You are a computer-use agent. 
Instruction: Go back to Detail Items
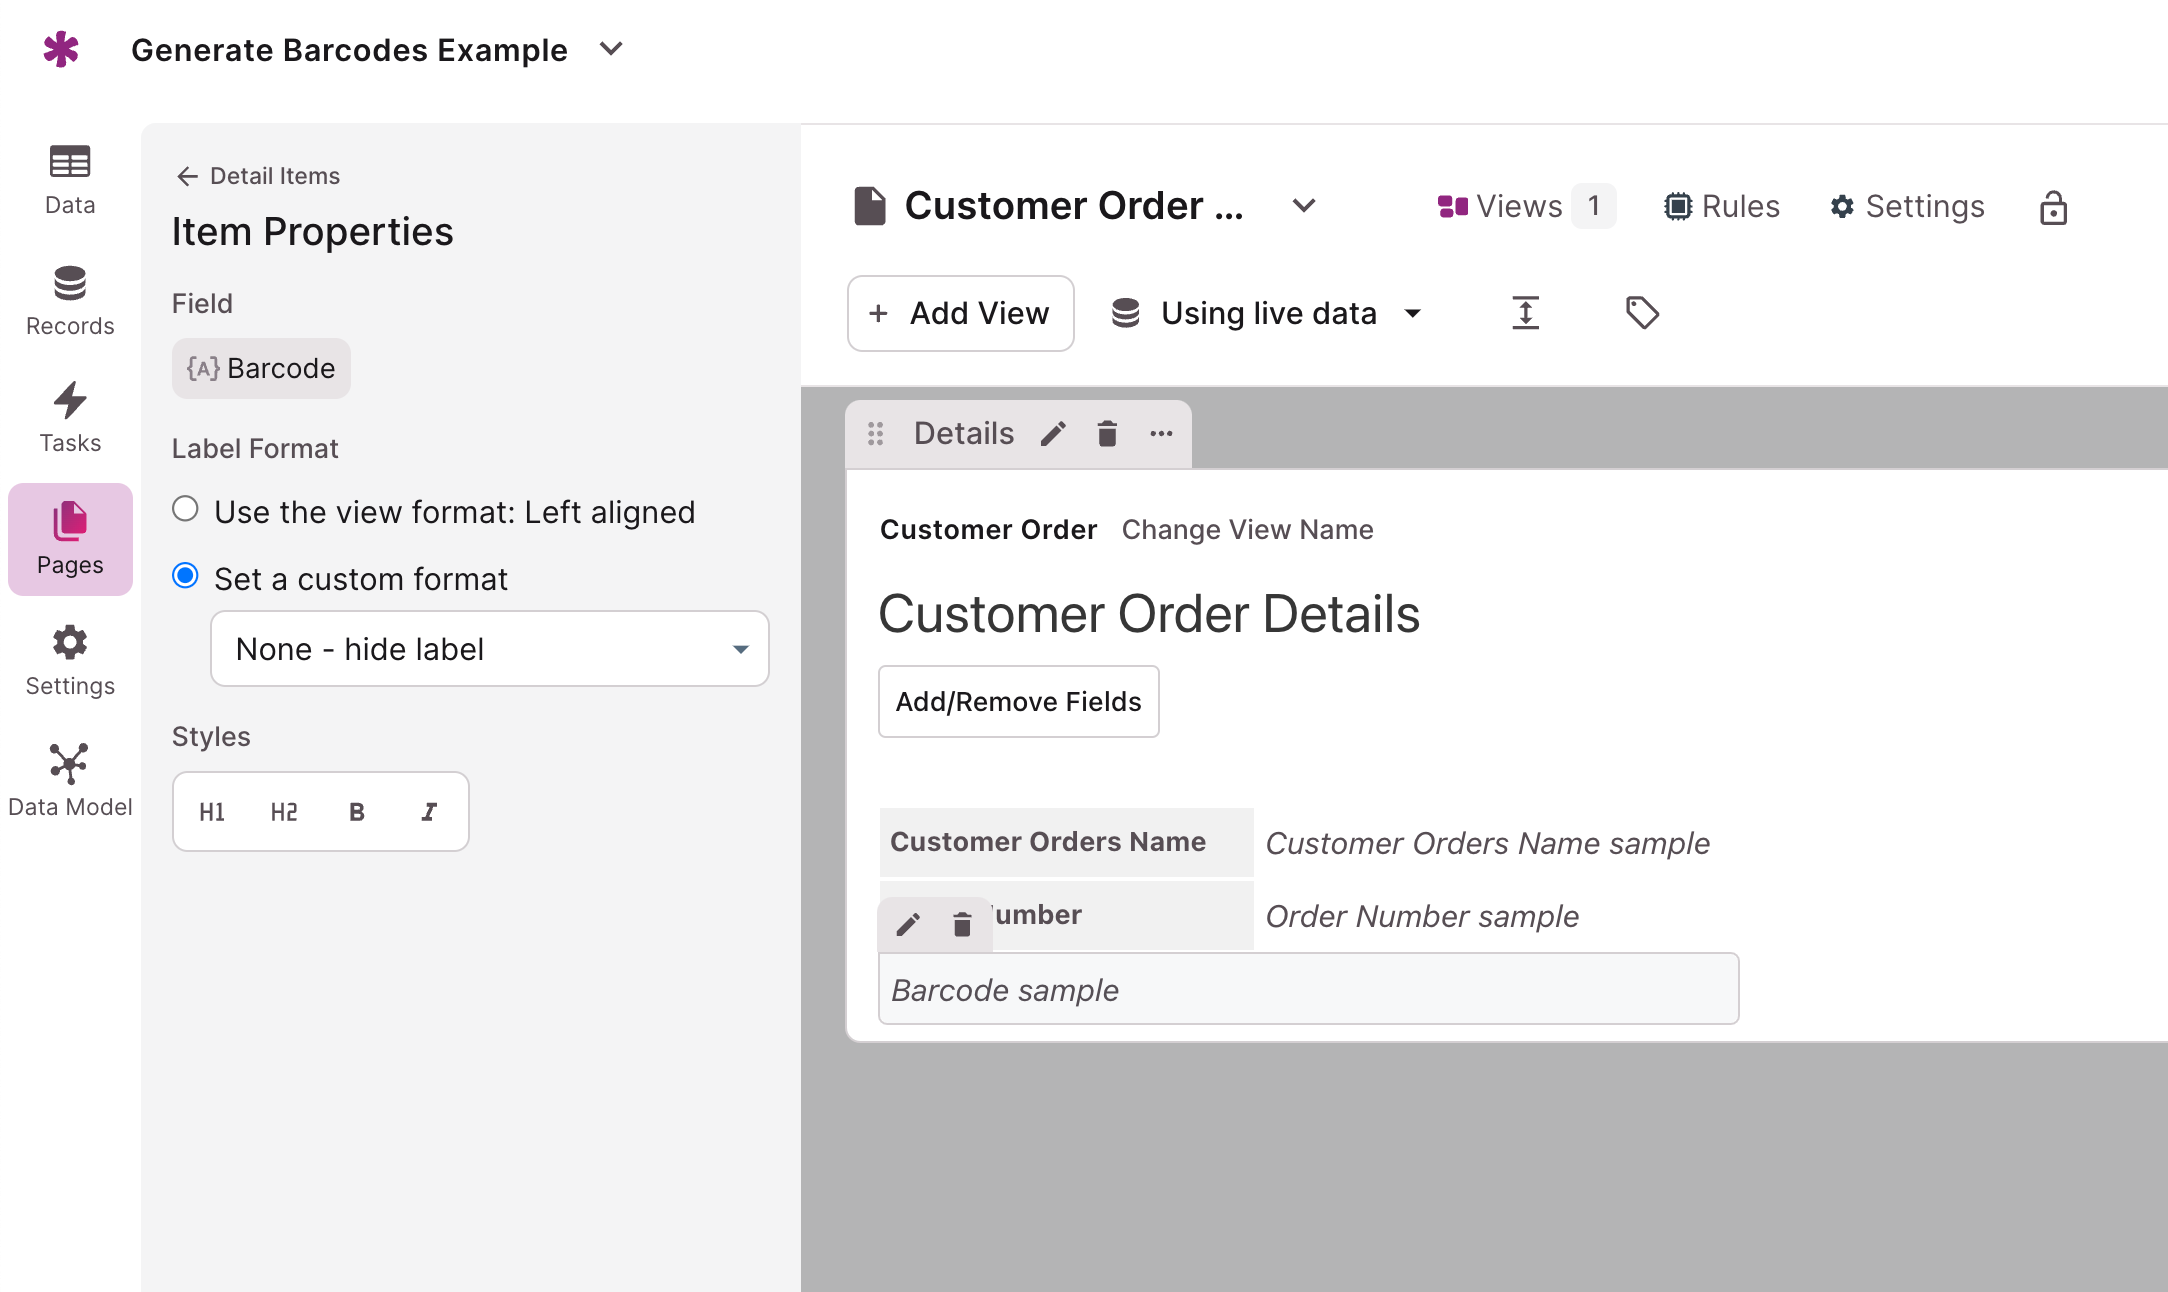point(258,176)
